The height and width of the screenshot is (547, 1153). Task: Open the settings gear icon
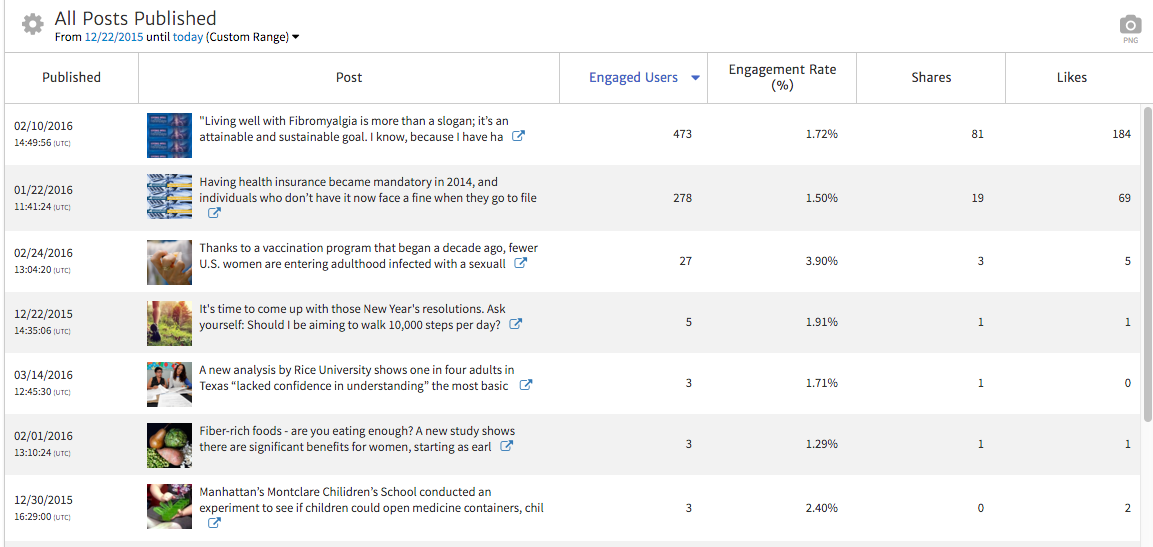tap(32, 25)
